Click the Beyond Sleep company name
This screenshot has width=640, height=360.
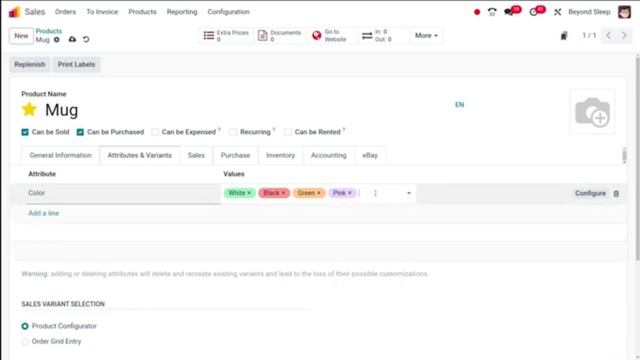(x=589, y=12)
